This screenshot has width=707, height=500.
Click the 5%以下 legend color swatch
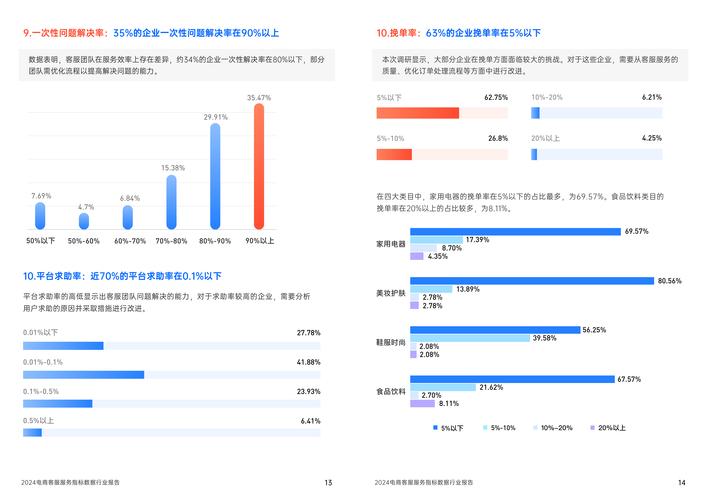[433, 428]
